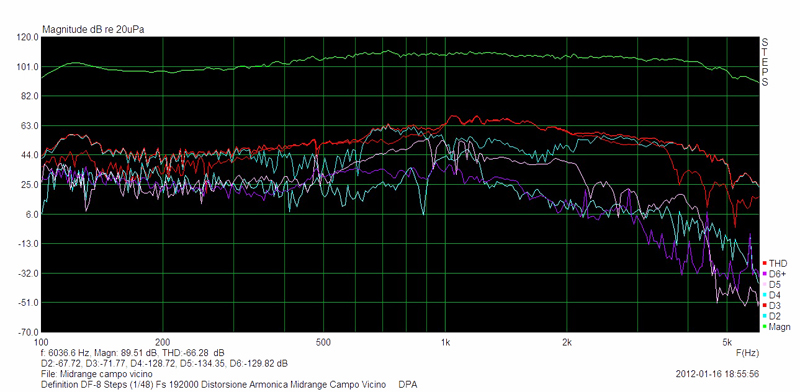Click the vertical STEPS label
The height and width of the screenshot is (392, 800).
pos(764,62)
